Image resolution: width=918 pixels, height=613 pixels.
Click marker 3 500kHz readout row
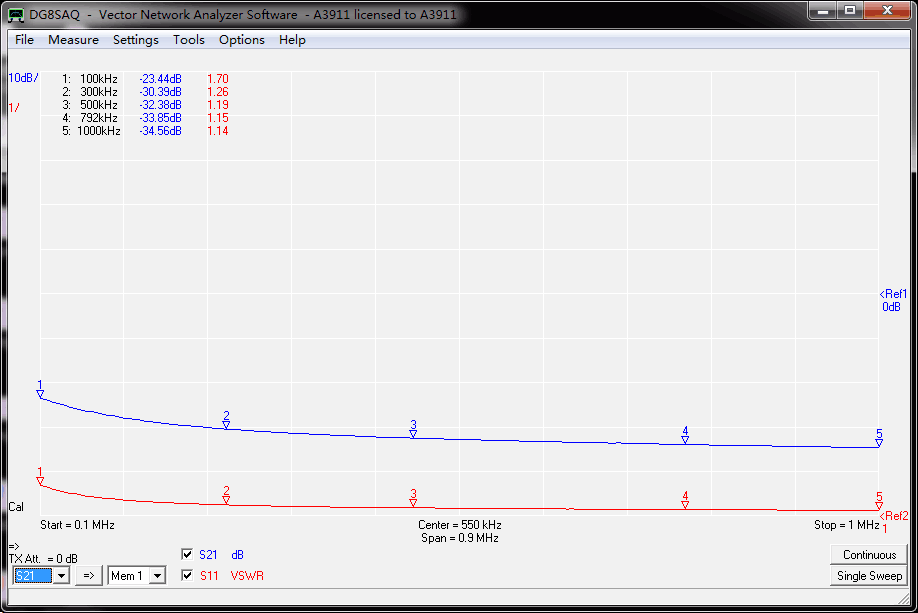click(x=145, y=105)
